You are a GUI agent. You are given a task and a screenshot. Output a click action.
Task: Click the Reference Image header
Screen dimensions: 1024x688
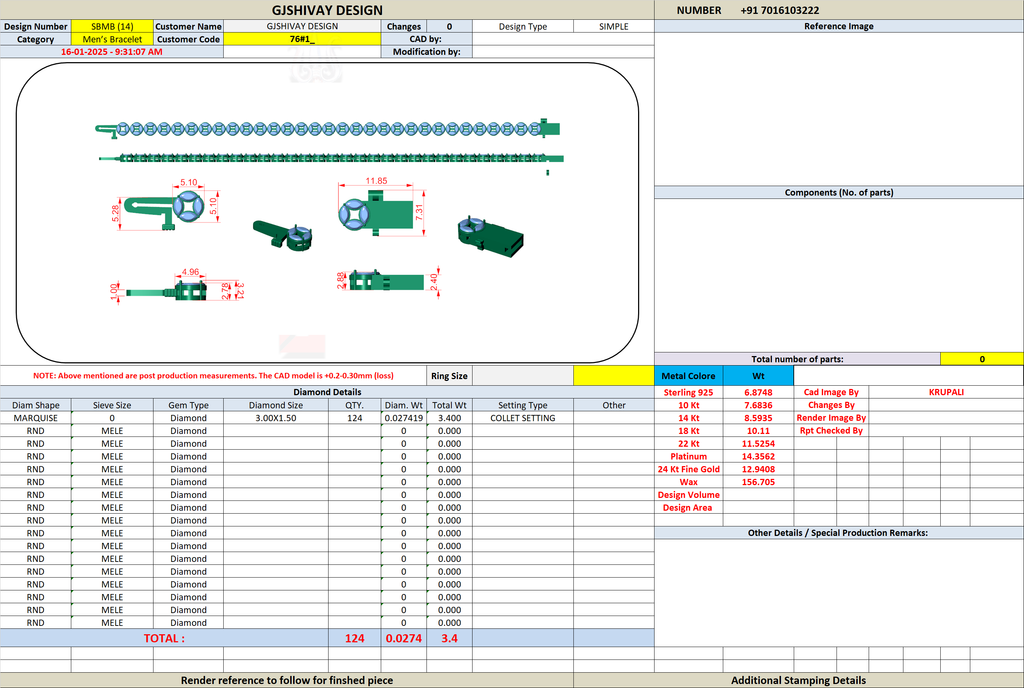(839, 26)
